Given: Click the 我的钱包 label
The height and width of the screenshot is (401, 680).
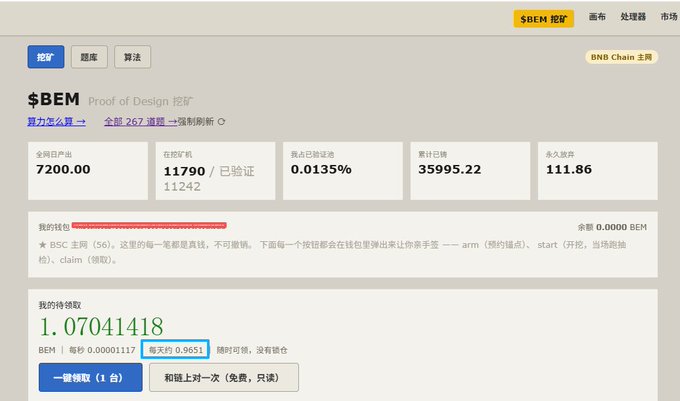Looking at the screenshot, I should pos(54,227).
